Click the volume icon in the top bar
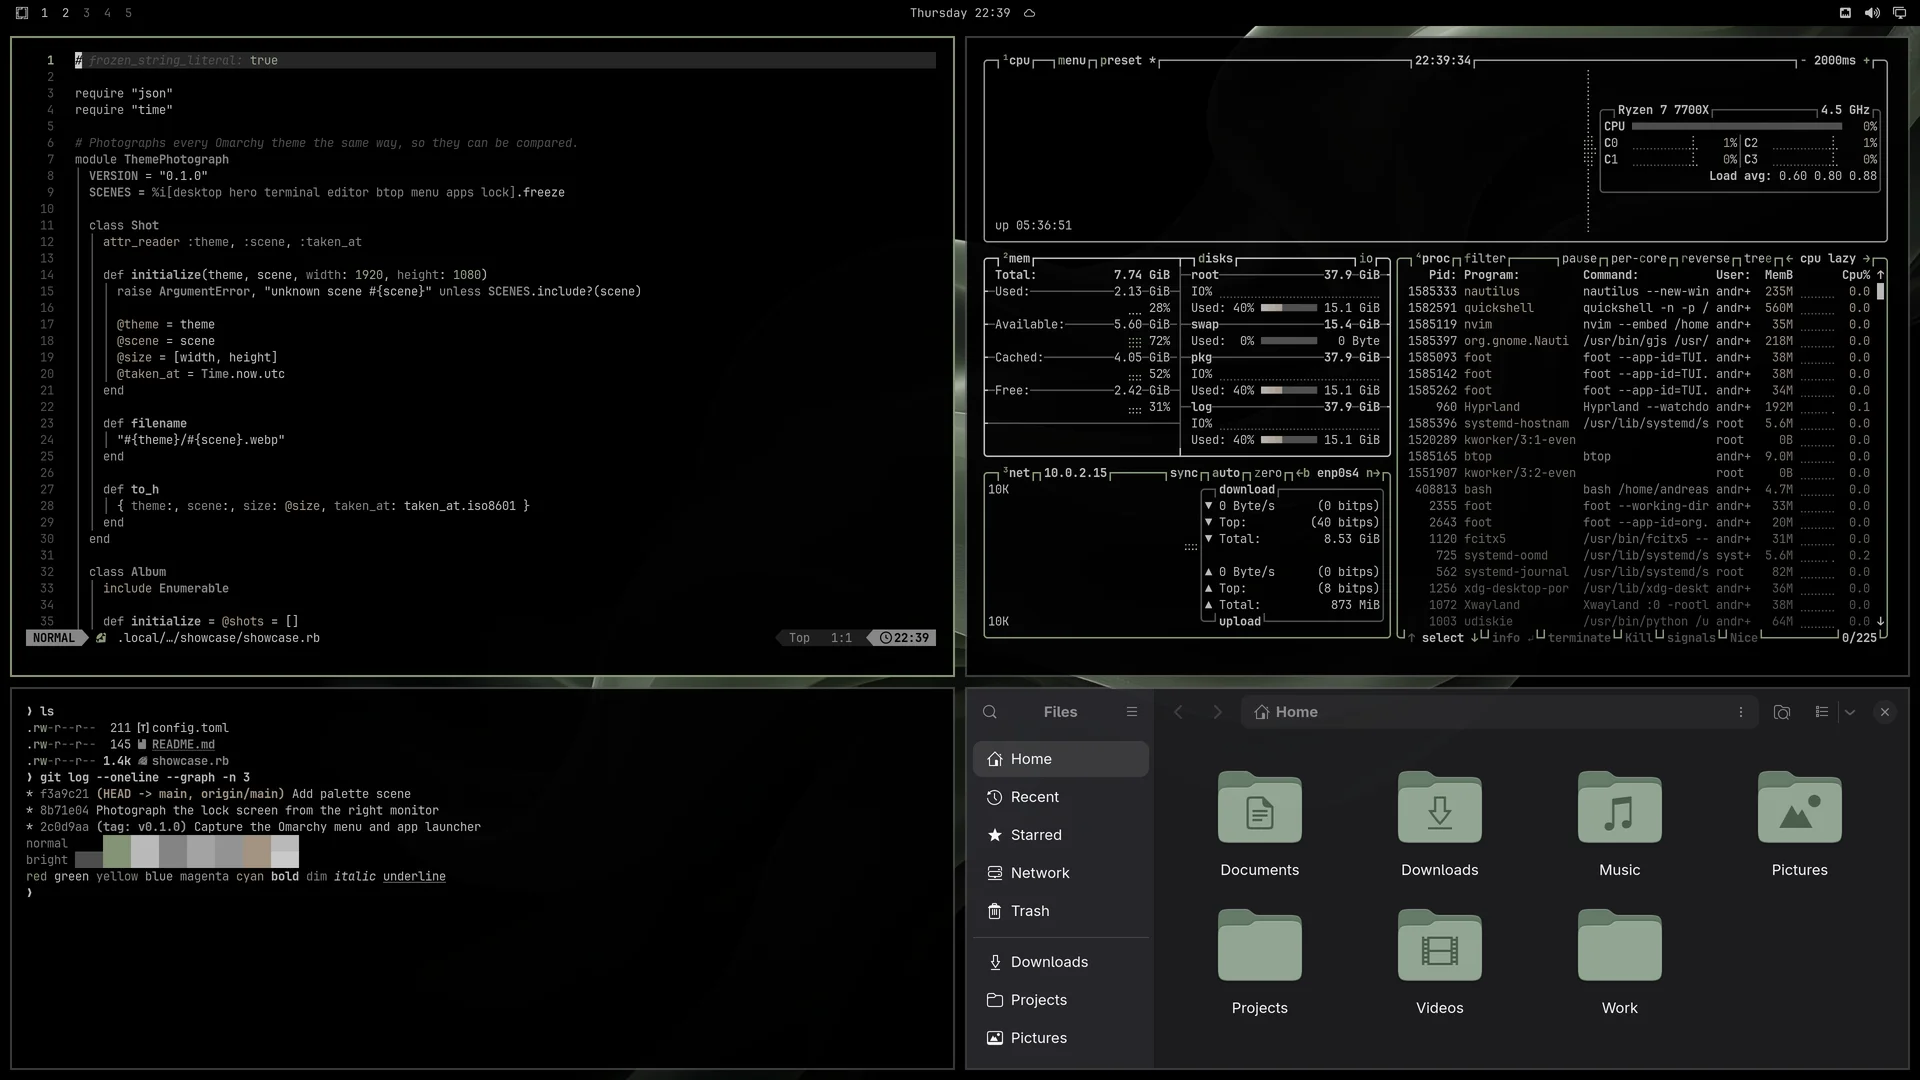 tap(1872, 13)
